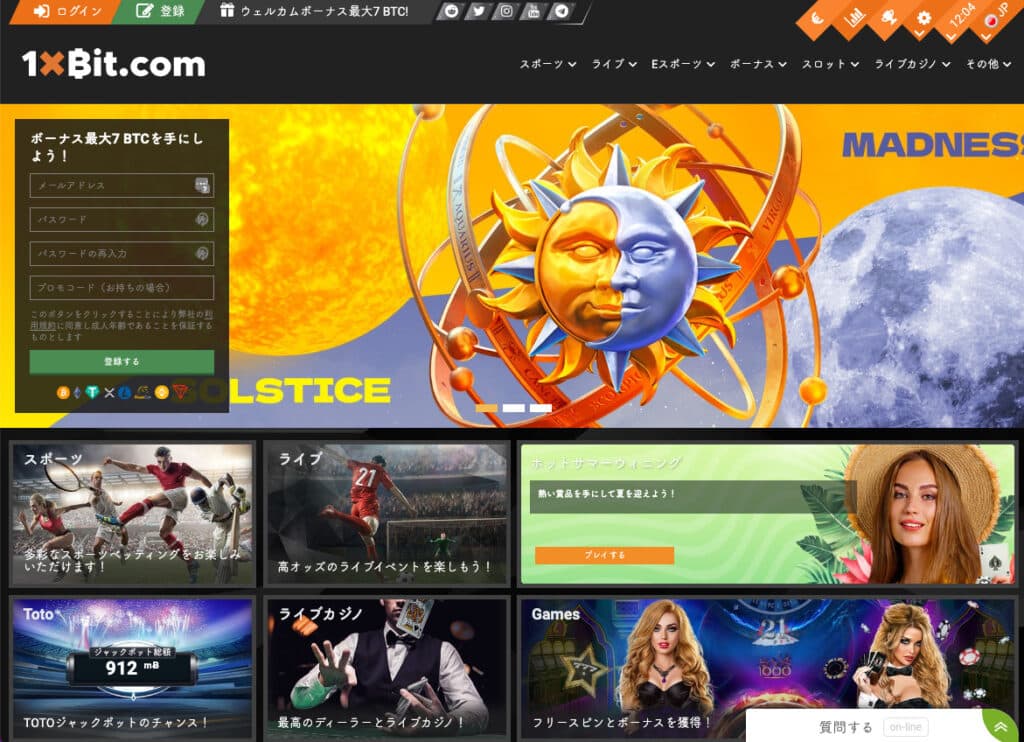Viewport: 1024px width, 742px height.
Task: Focus the パスワードの再入力 confirm field
Action: point(121,253)
